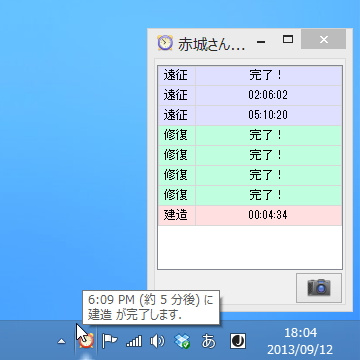Select the fourth 修復 row label

pos(177,196)
